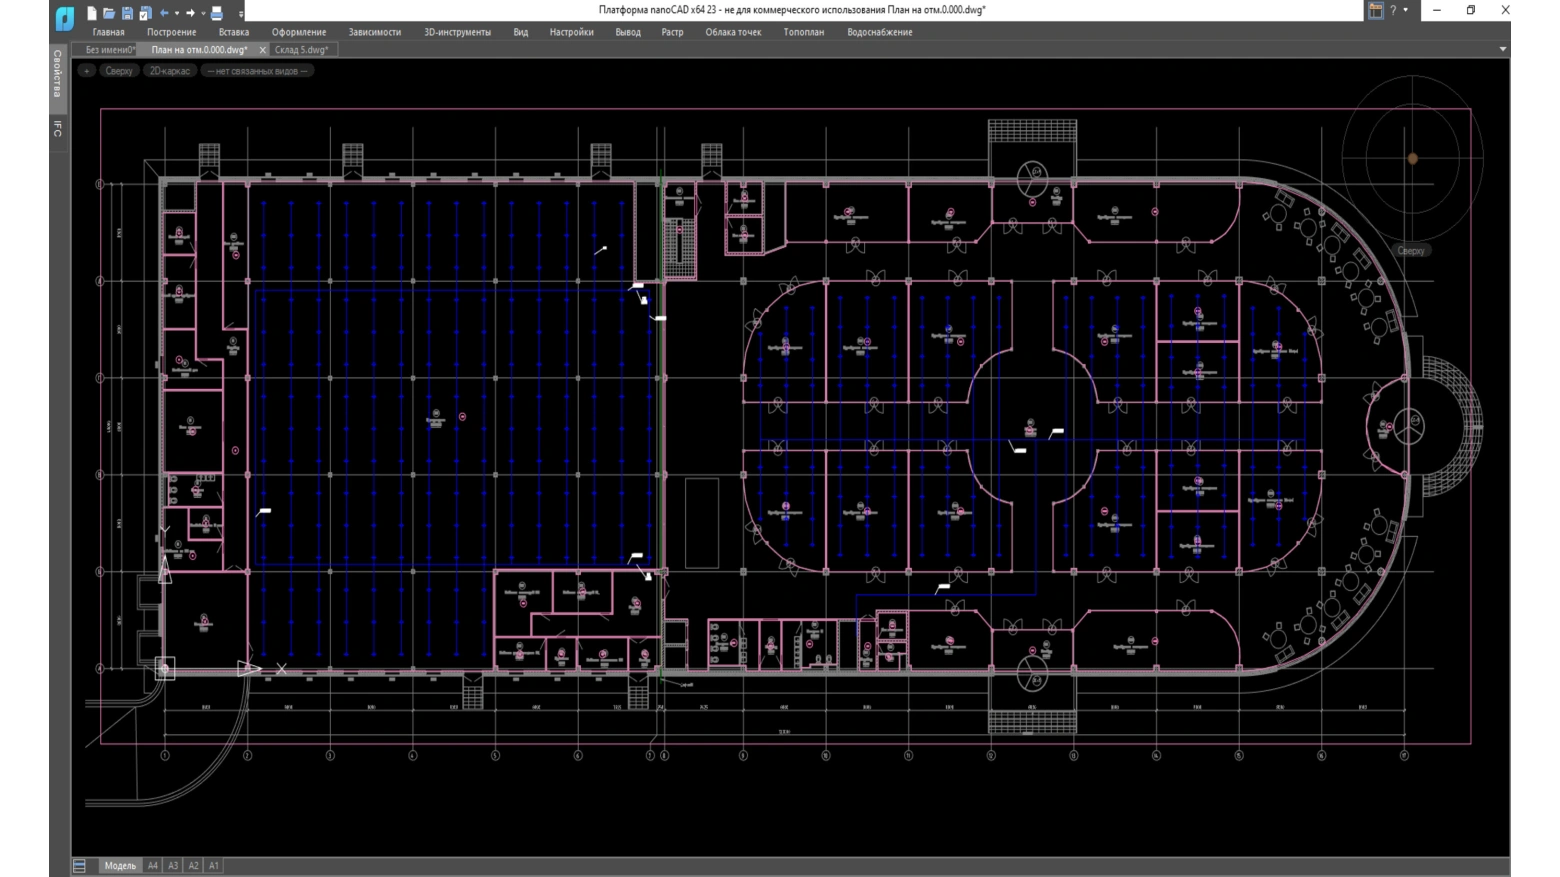Close the План на отм.0.000.dwg tab
Viewport: 1560px width, 877px height.
(263, 50)
